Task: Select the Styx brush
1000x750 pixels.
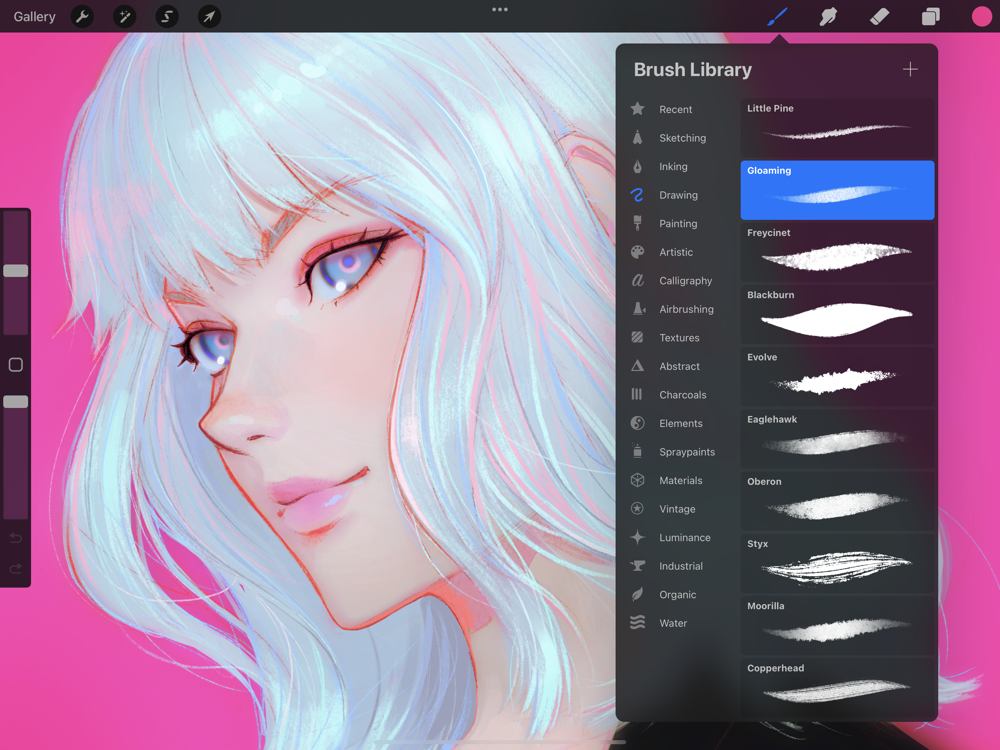Action: (837, 563)
